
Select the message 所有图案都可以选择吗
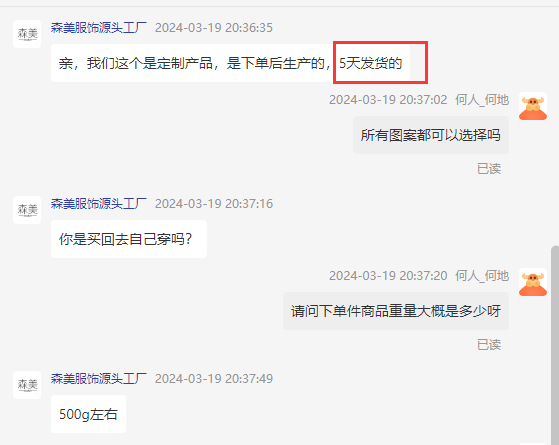(431, 135)
